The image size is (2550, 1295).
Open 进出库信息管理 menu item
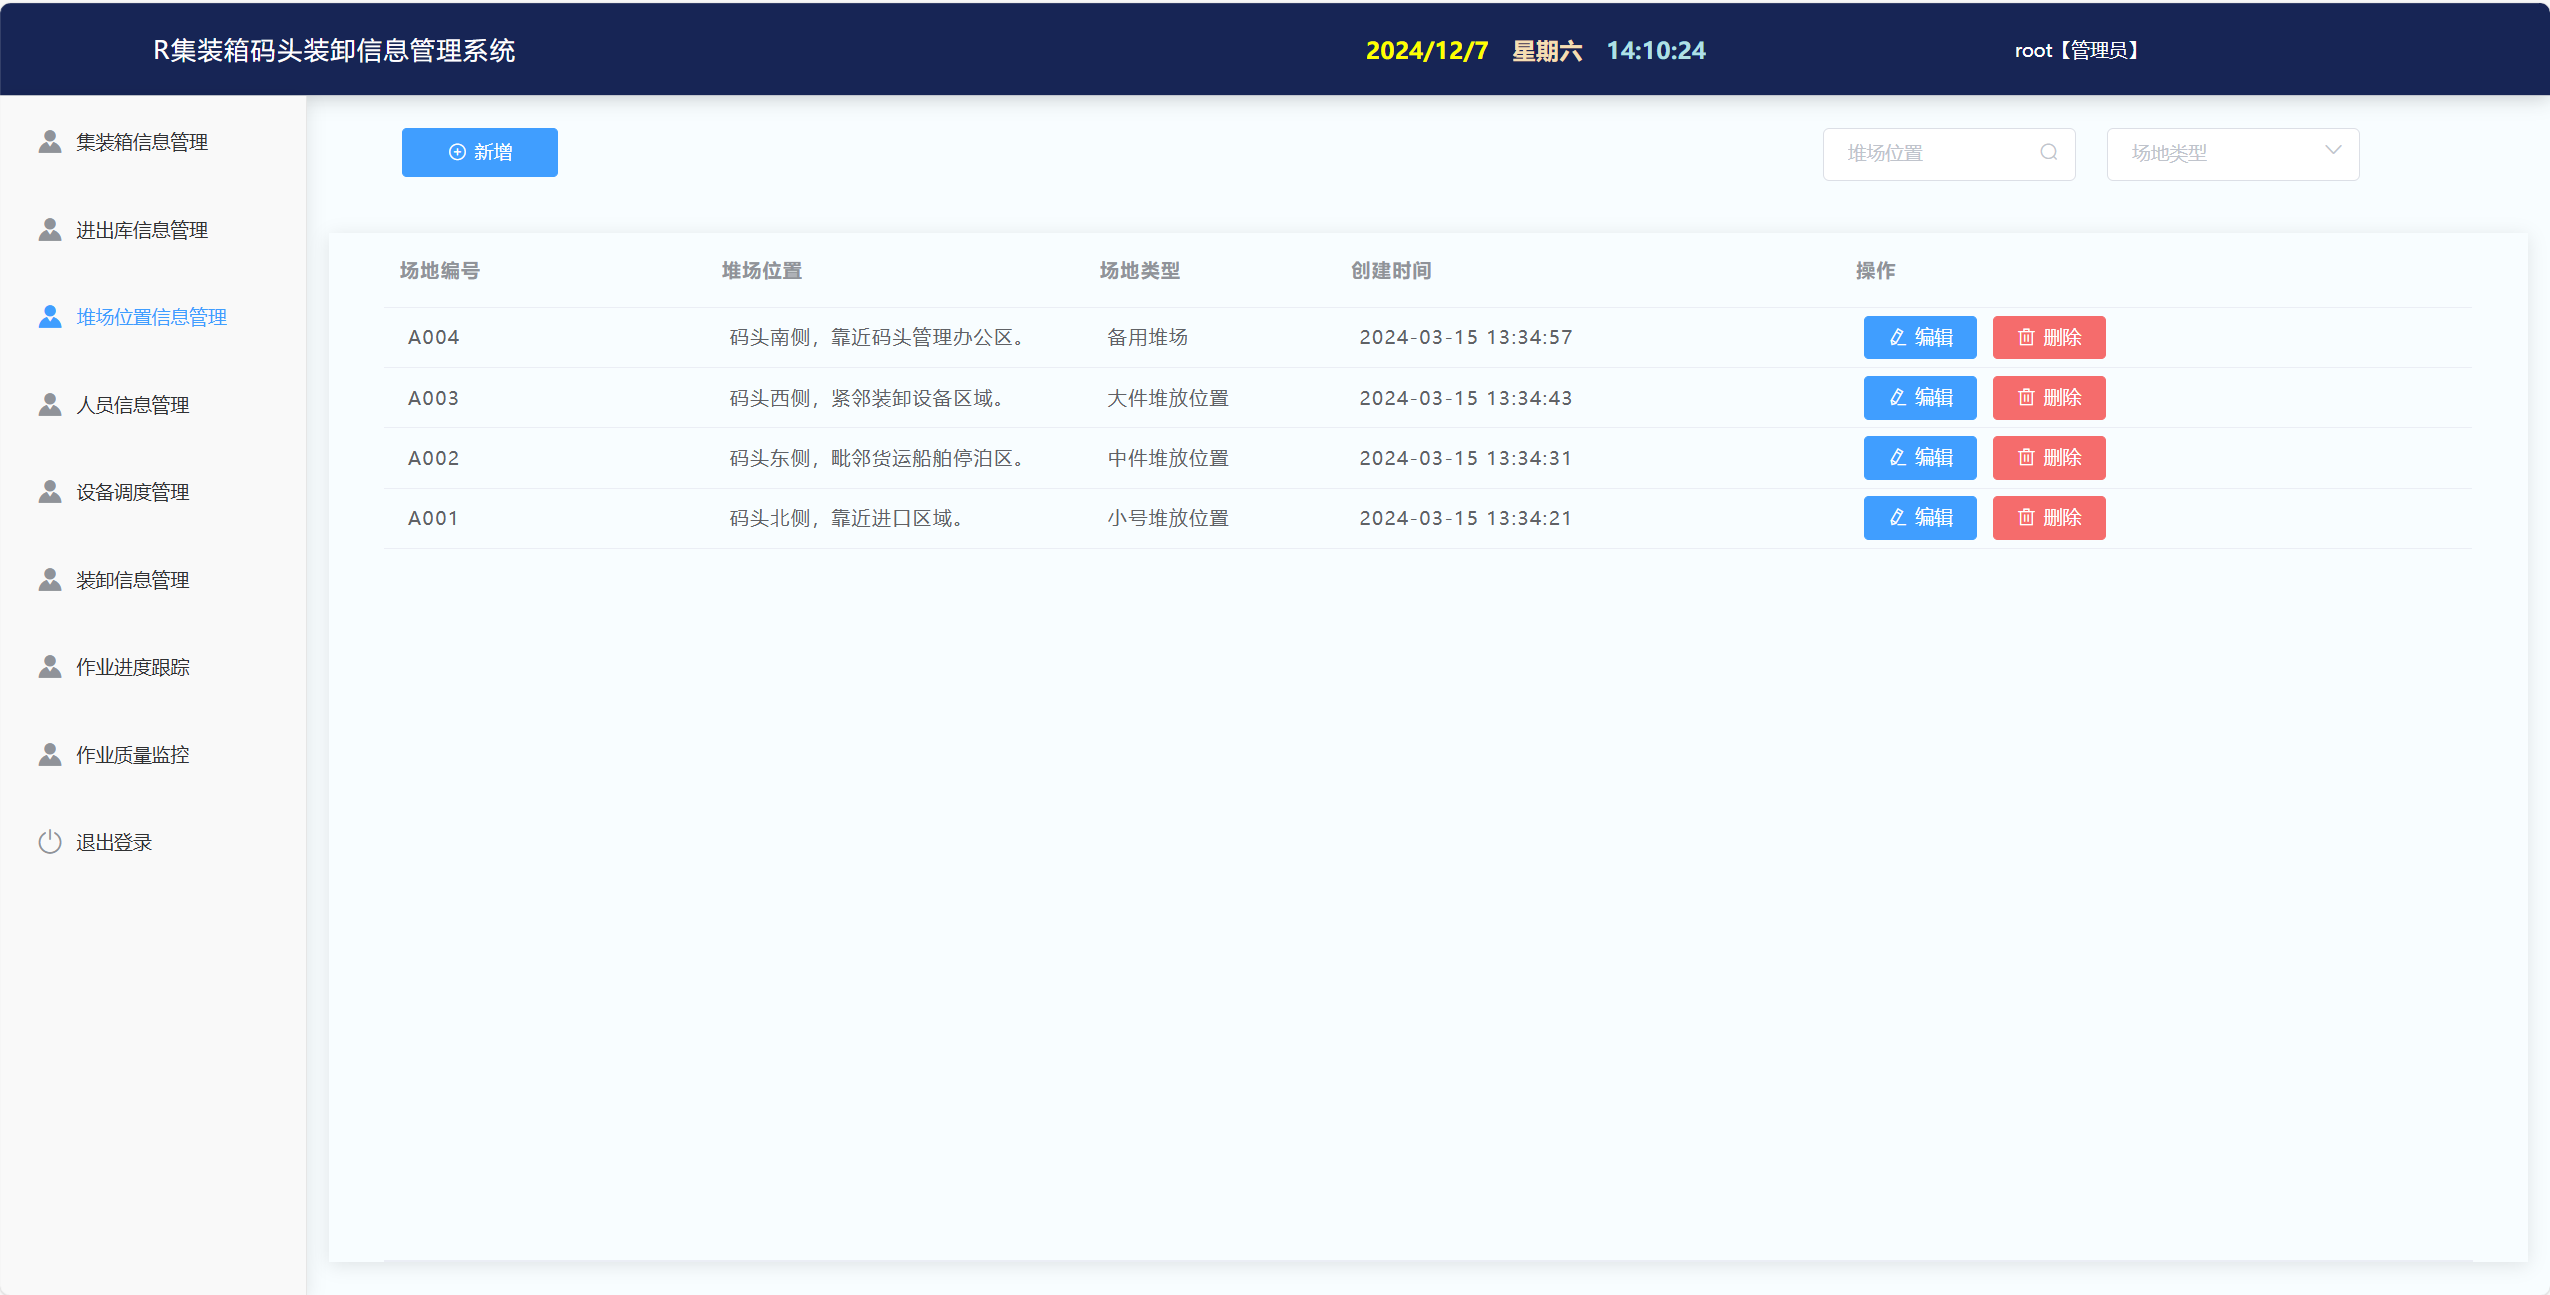(x=142, y=230)
